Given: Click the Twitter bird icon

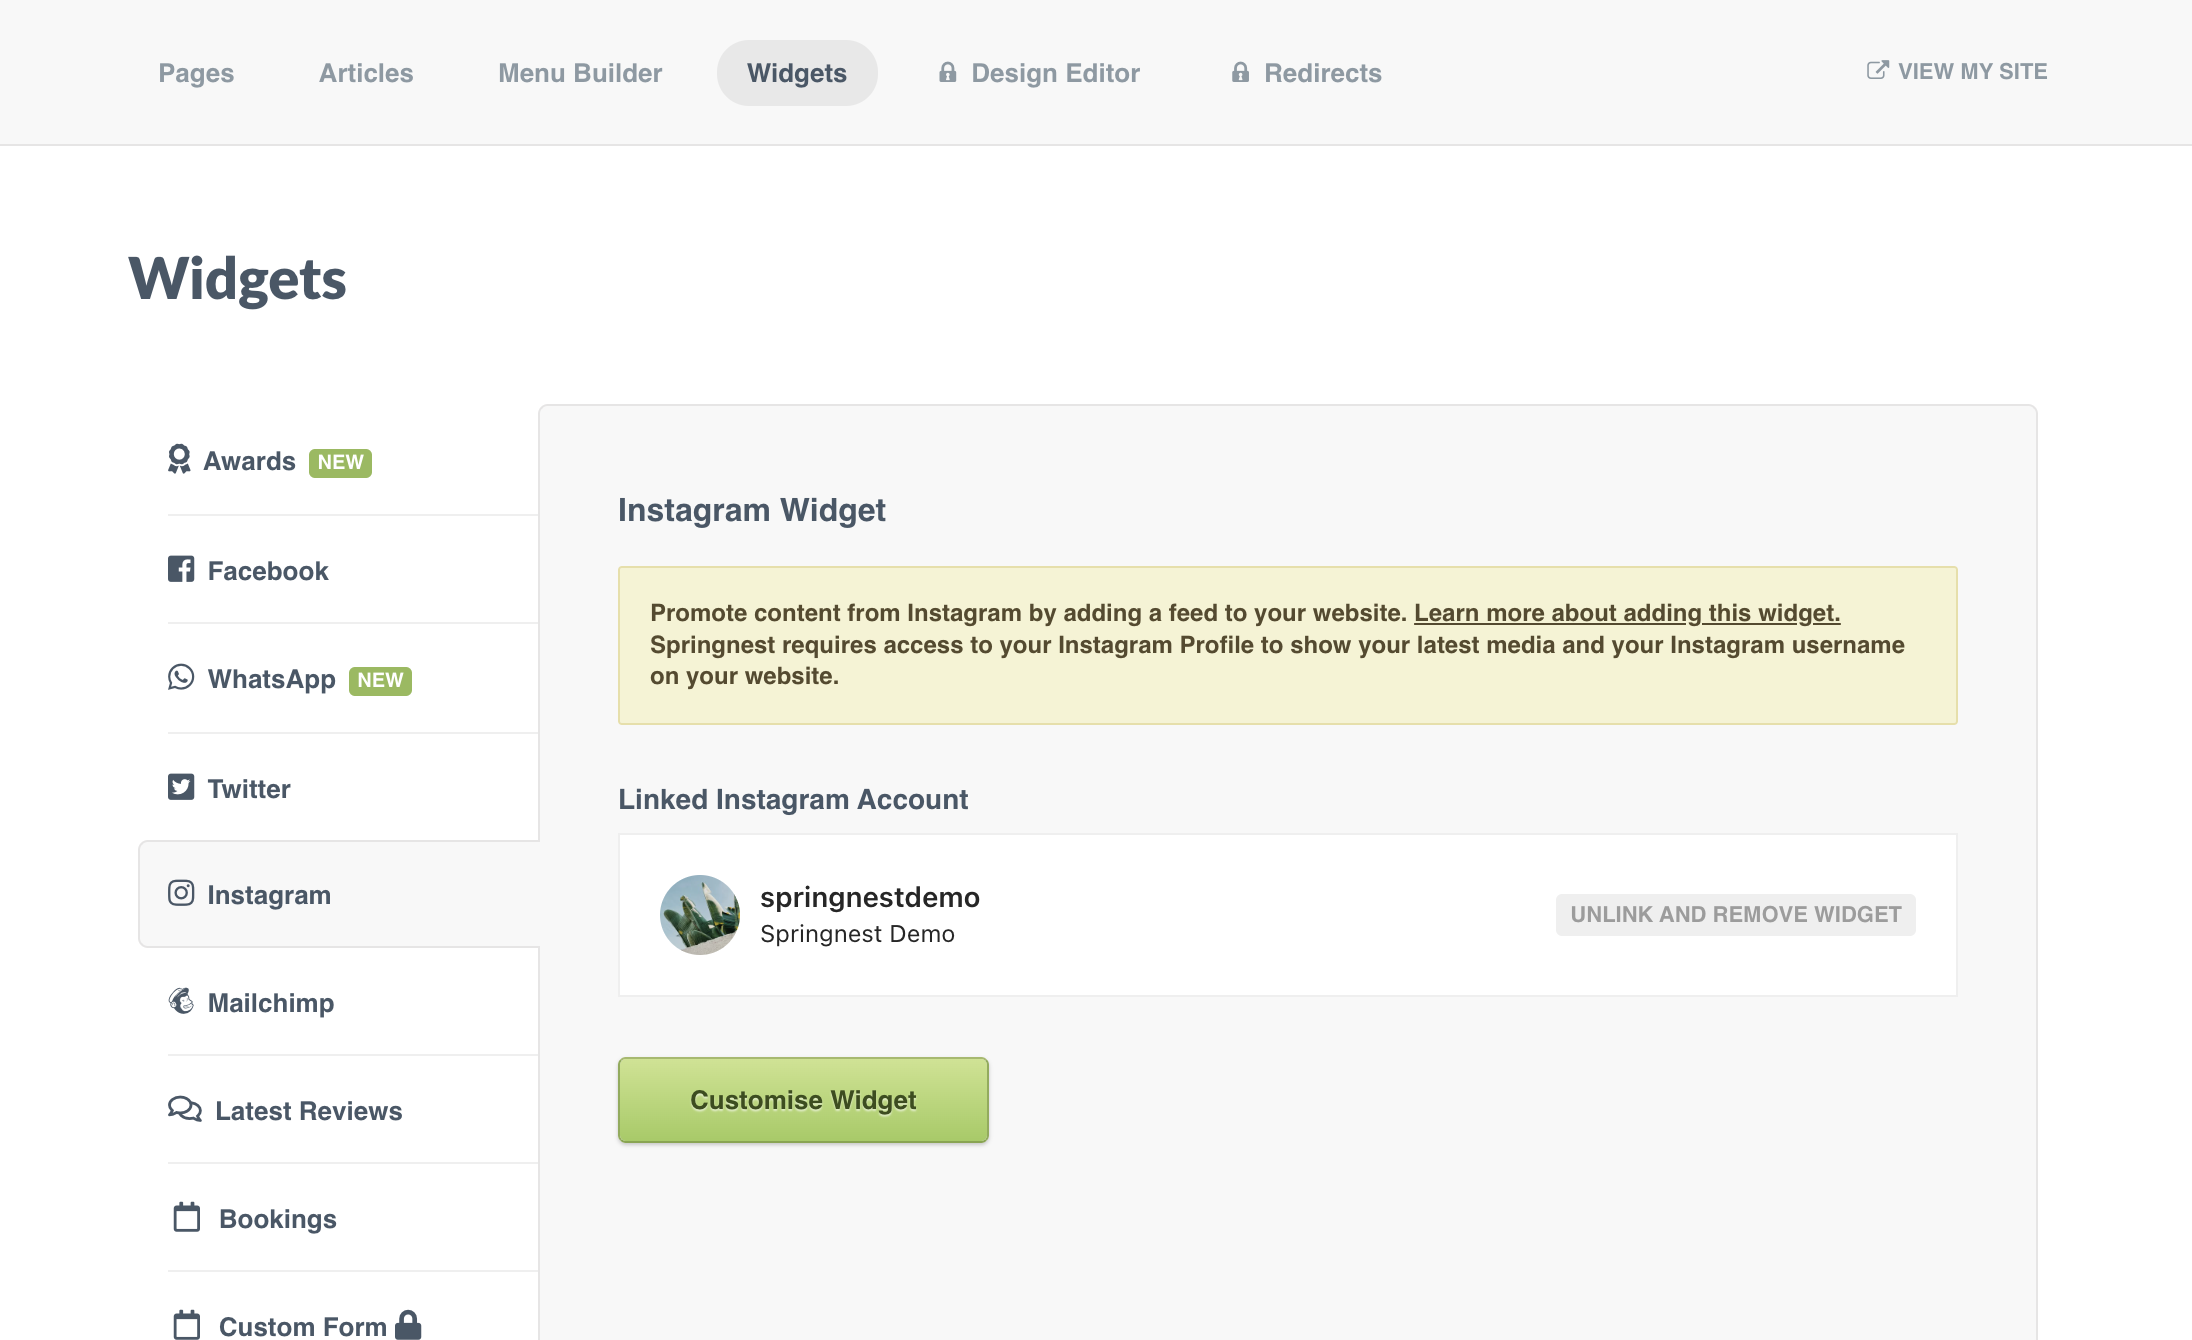Looking at the screenshot, I should click(x=181, y=787).
